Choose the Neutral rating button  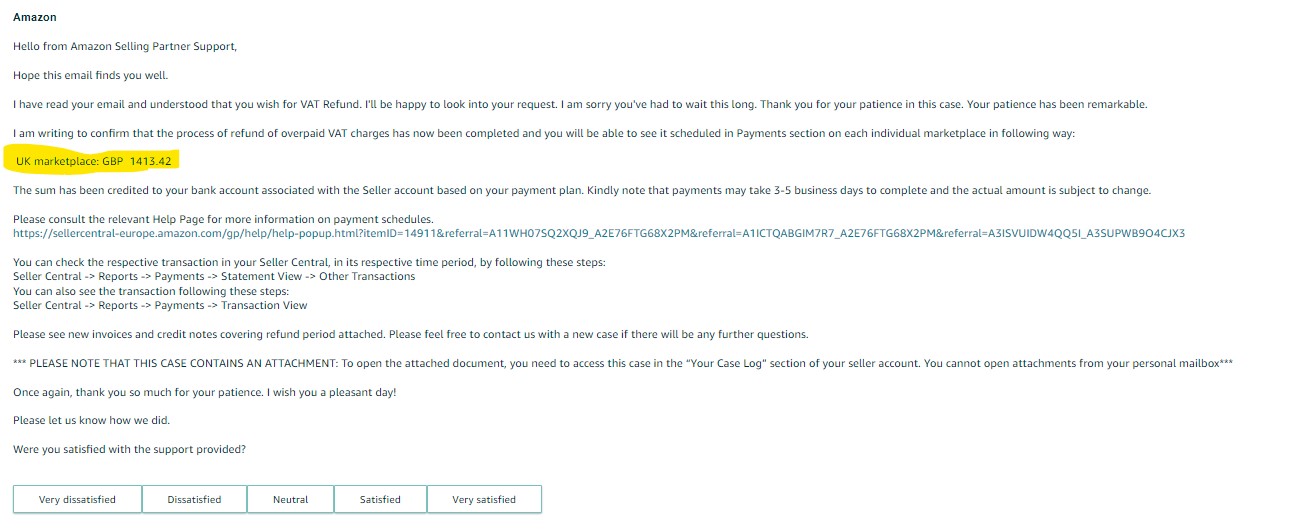point(290,499)
